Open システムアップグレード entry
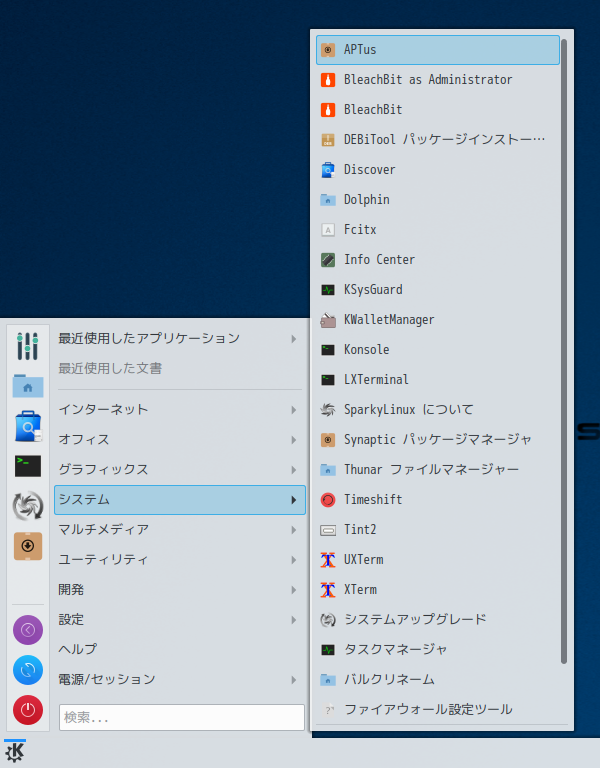The height and width of the screenshot is (768, 600). pos(438,620)
